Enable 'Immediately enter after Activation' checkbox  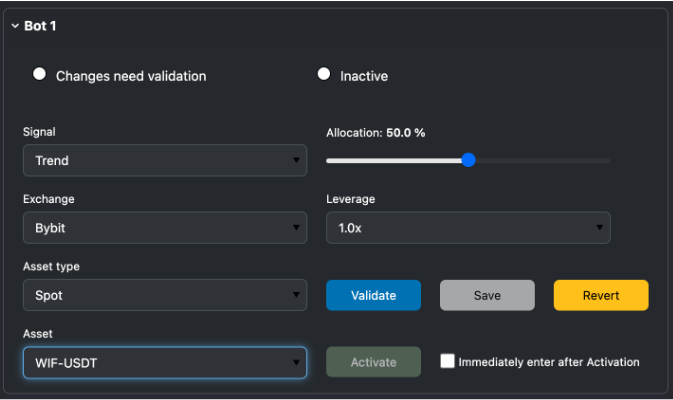447,361
